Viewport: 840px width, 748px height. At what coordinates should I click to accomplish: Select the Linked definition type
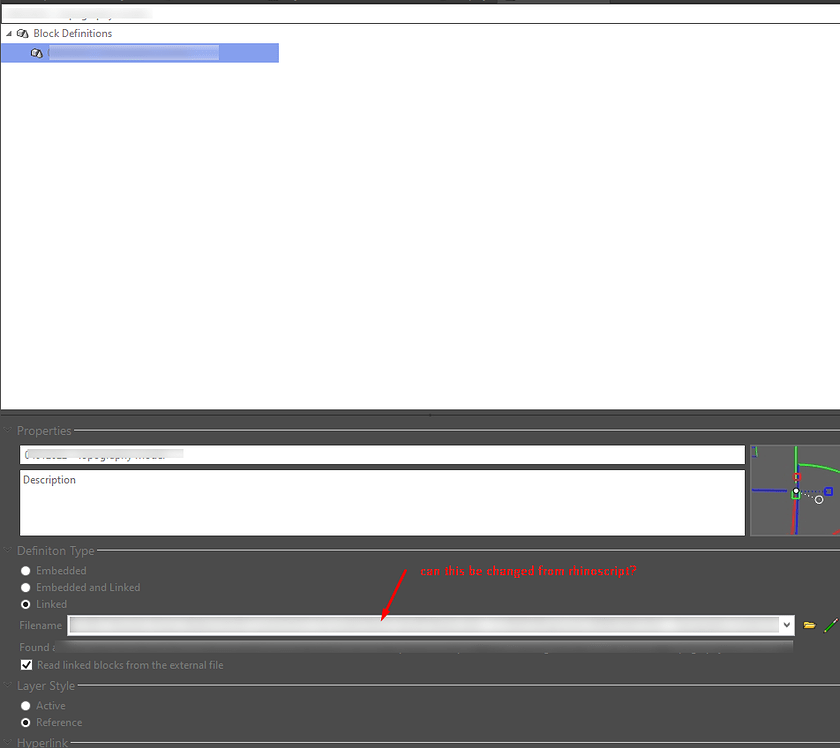25,604
